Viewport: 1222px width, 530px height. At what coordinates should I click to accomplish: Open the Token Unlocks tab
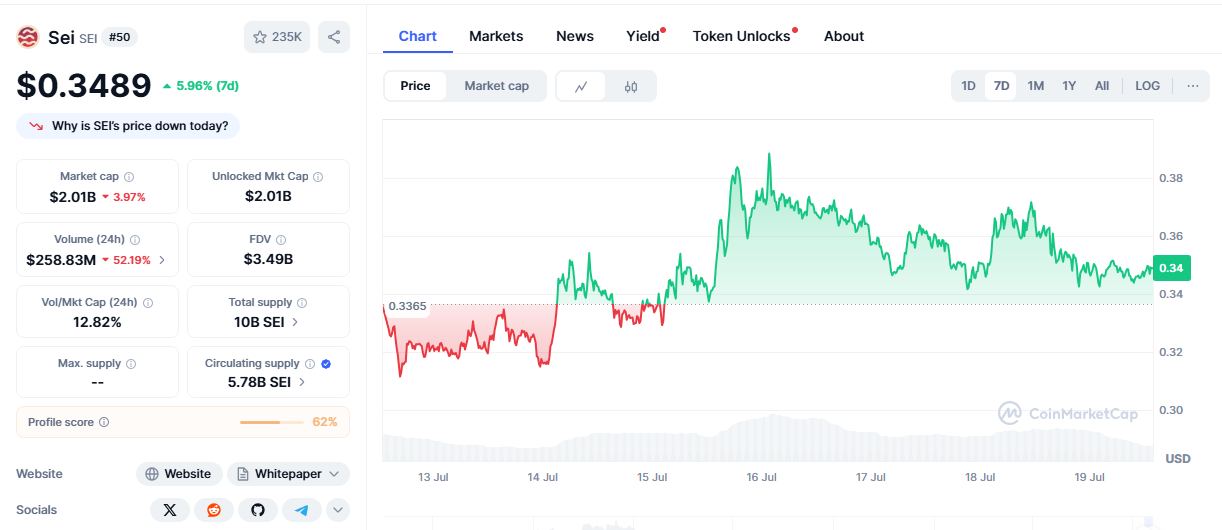coord(742,36)
